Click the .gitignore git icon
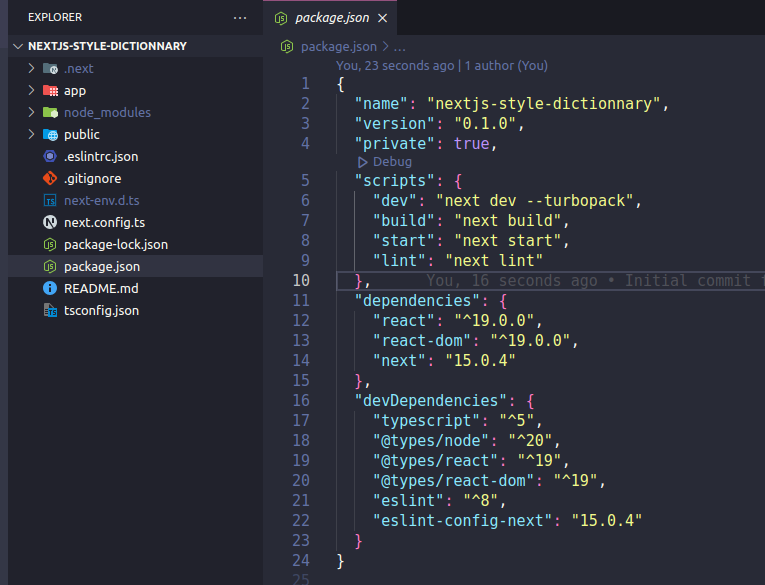Image resolution: width=765 pixels, height=585 pixels. [x=50, y=178]
